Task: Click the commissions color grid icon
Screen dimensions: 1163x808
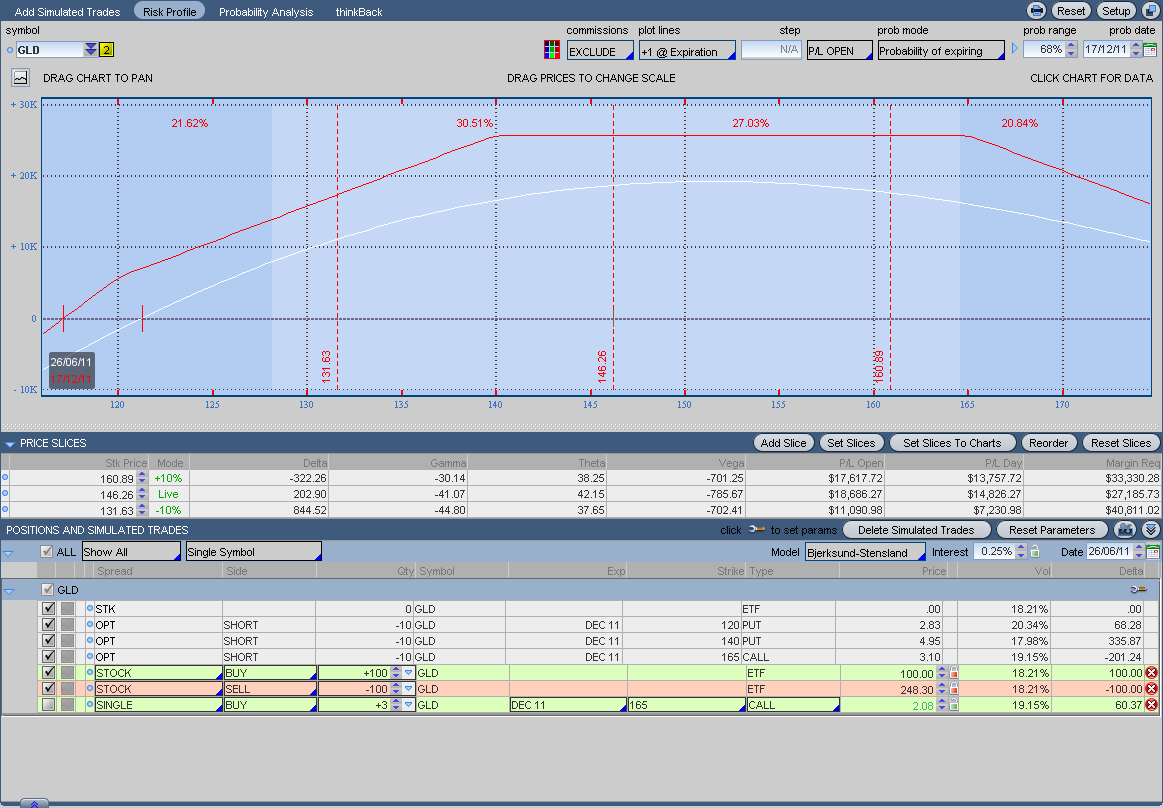Action: click(x=551, y=50)
